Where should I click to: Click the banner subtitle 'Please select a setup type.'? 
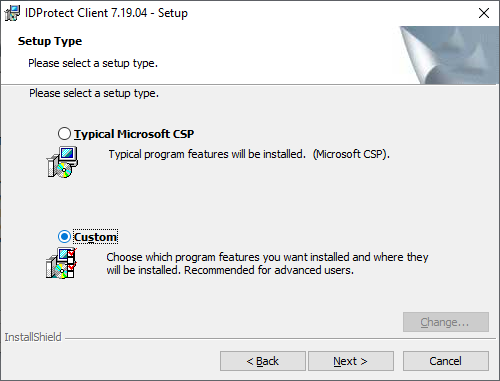pyautogui.click(x=93, y=63)
